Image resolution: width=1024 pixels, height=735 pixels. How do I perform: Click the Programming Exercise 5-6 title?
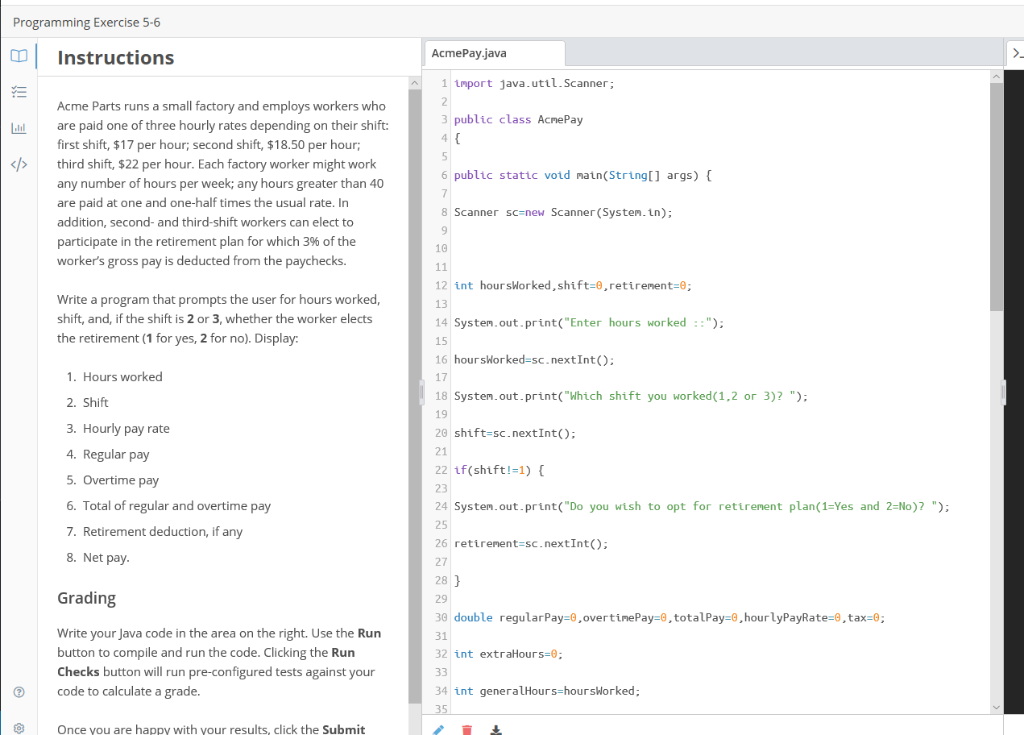(86, 22)
